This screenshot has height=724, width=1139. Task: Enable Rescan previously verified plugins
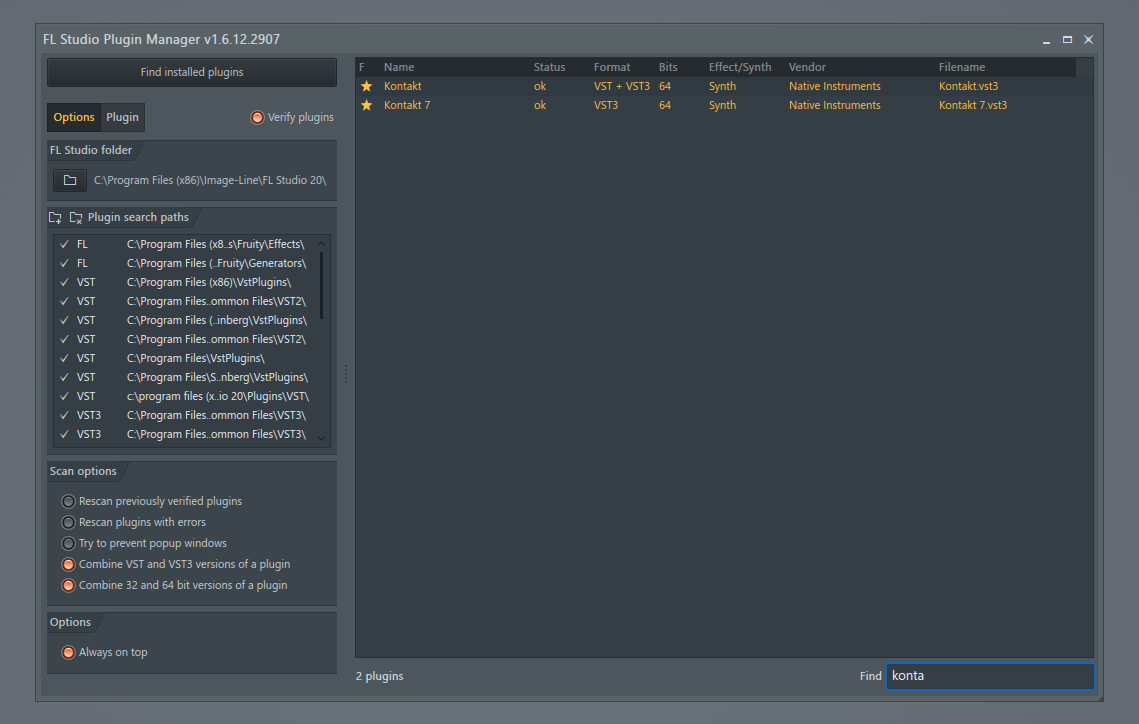coord(68,501)
